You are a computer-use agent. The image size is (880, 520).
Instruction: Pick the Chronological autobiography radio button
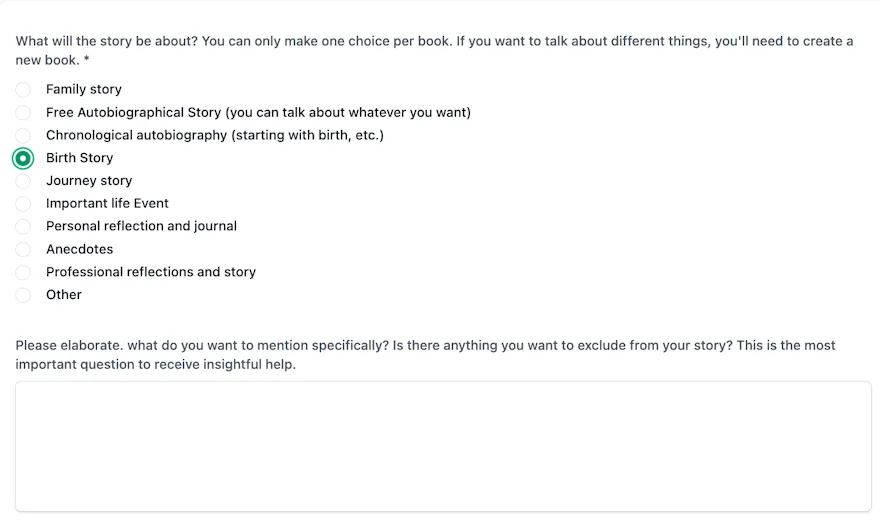(x=23, y=135)
